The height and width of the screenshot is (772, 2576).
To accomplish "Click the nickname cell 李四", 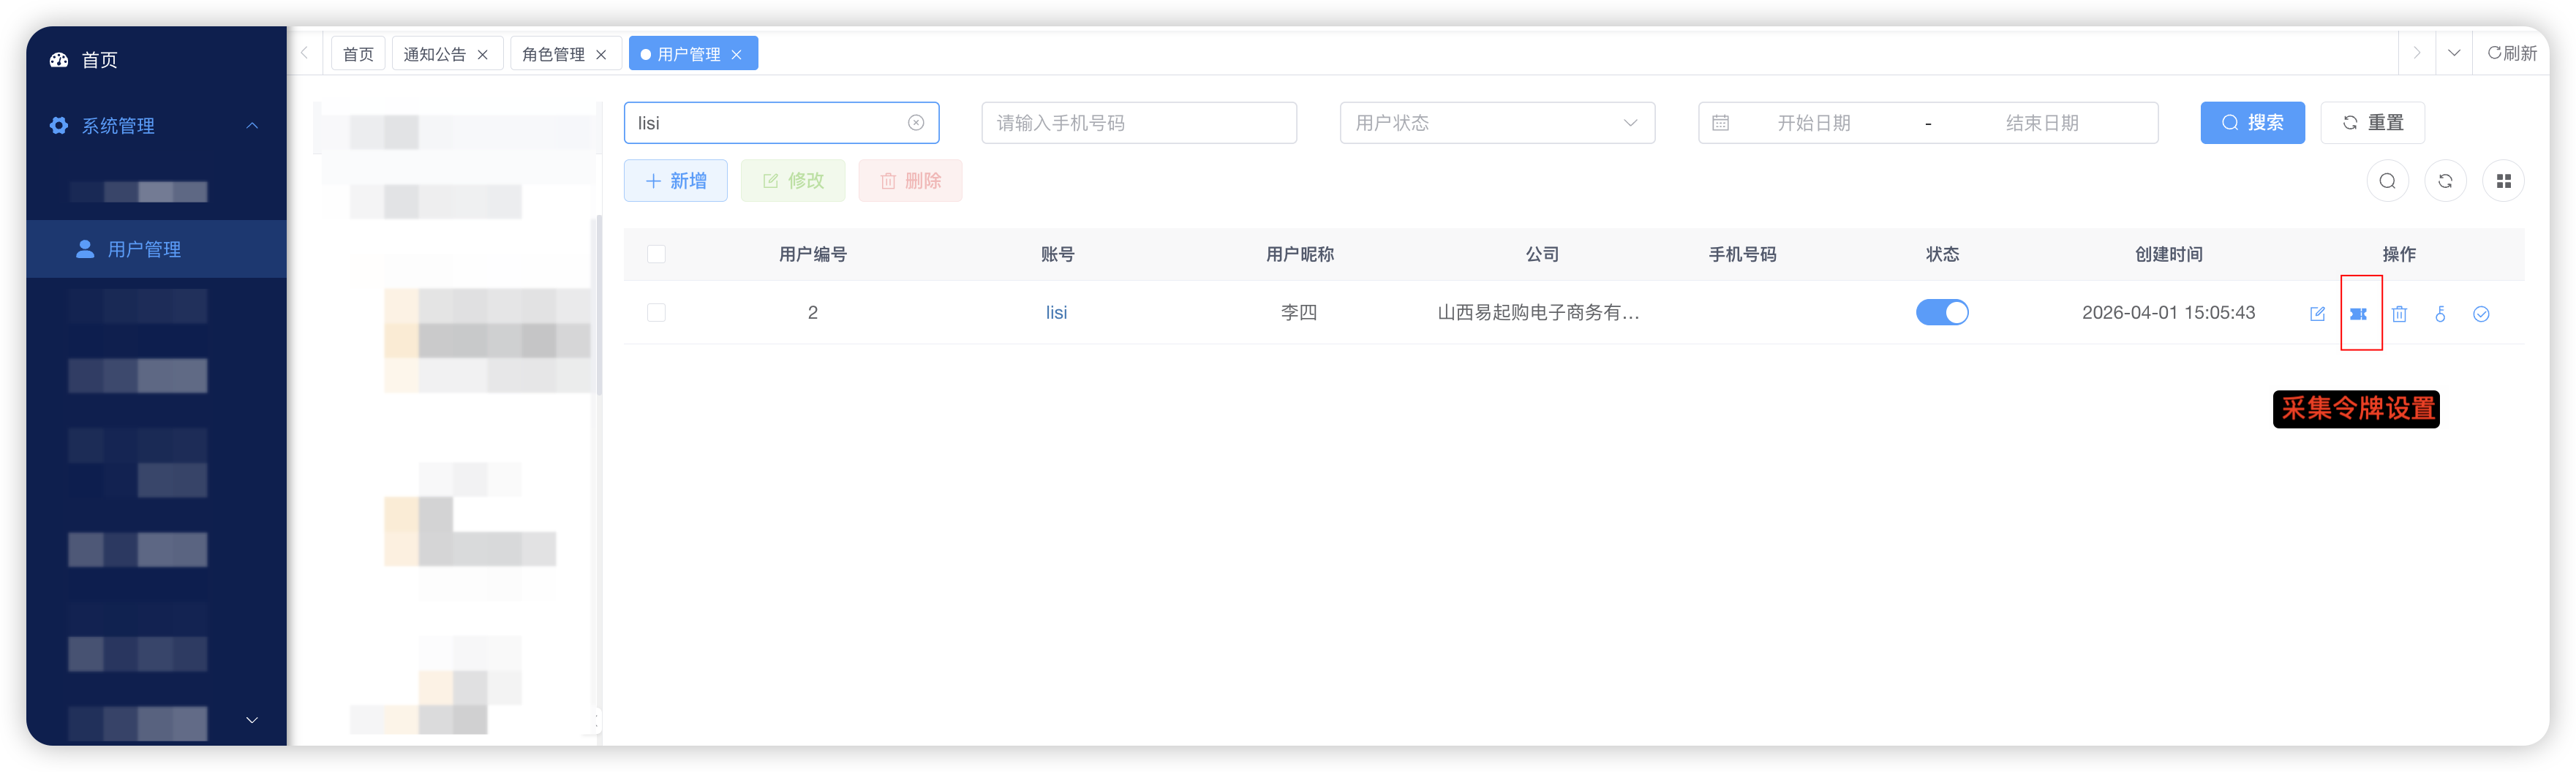I will pyautogui.click(x=1298, y=313).
